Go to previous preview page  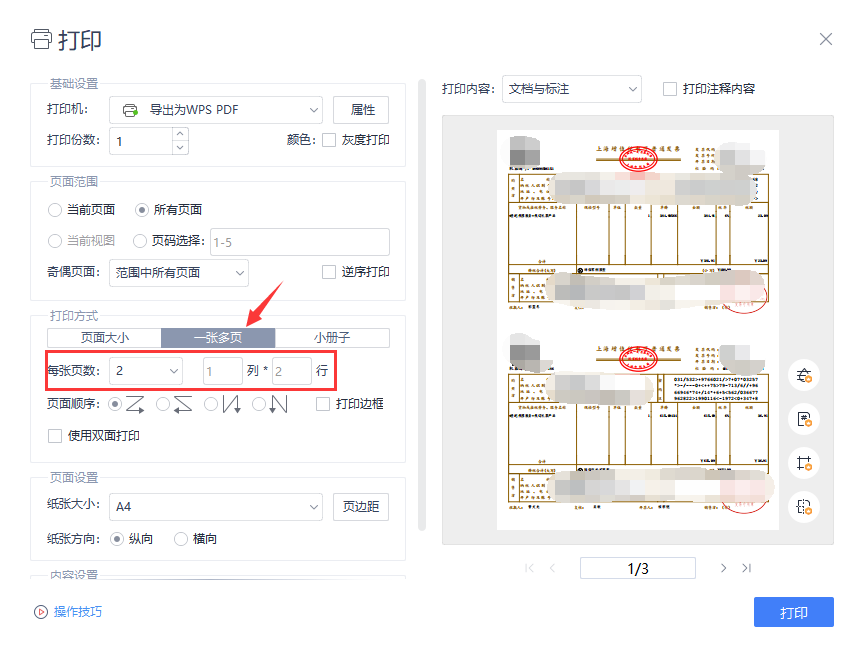pyautogui.click(x=552, y=568)
